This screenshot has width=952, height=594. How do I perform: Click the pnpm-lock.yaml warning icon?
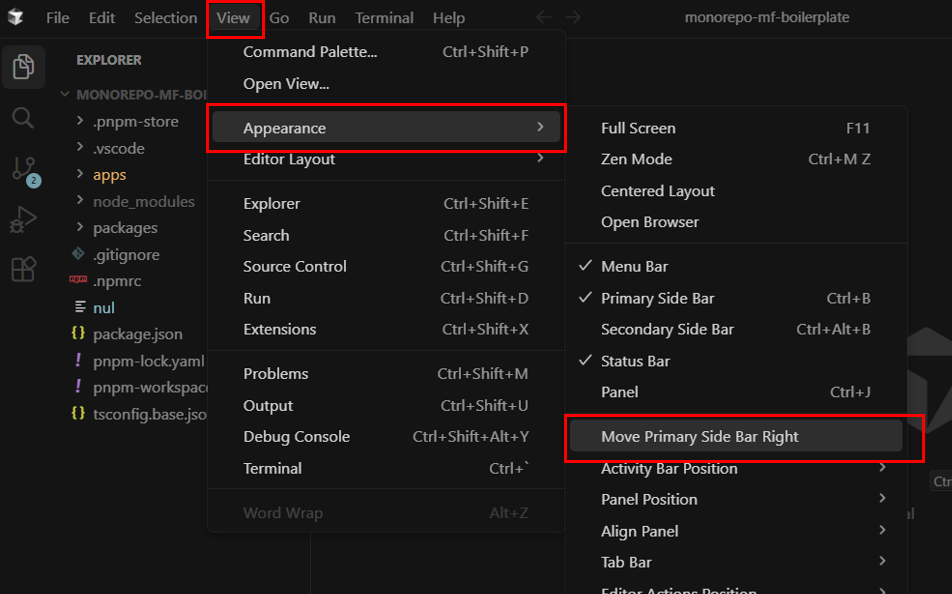pos(80,362)
